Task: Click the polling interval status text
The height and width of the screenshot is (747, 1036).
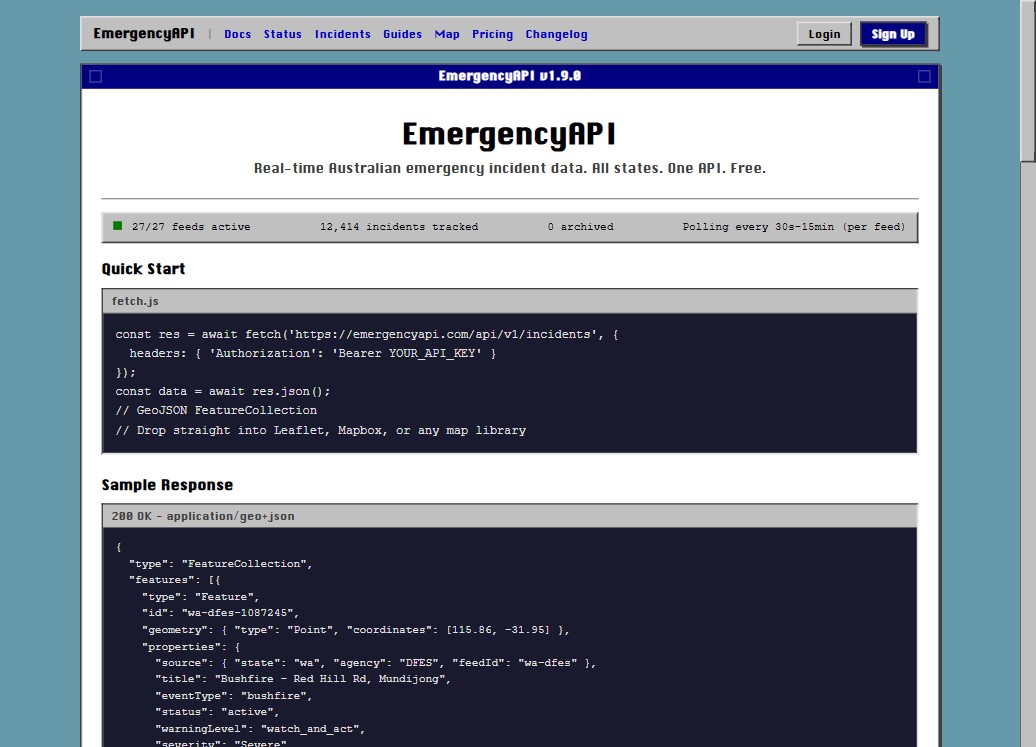Action: (x=794, y=227)
